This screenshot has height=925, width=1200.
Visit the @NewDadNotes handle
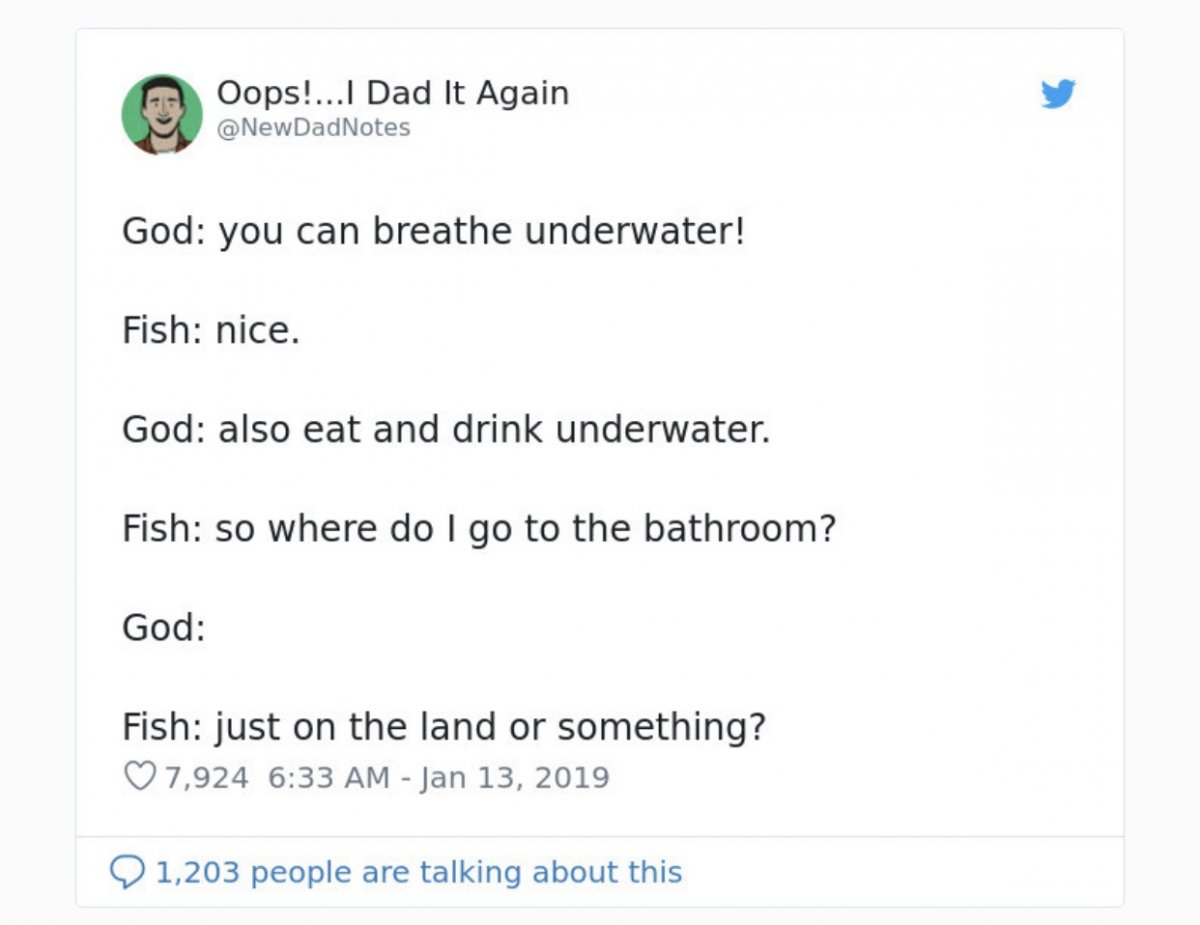coord(314,128)
